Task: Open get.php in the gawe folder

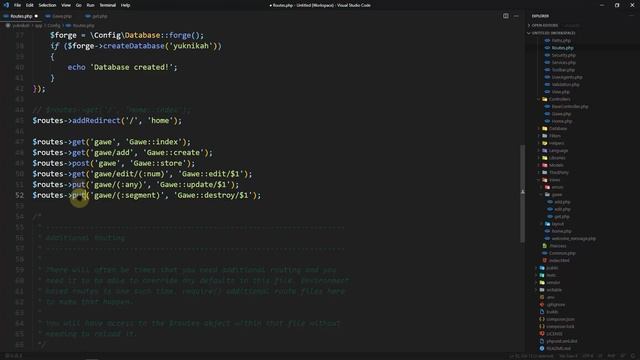Action: tap(562, 217)
